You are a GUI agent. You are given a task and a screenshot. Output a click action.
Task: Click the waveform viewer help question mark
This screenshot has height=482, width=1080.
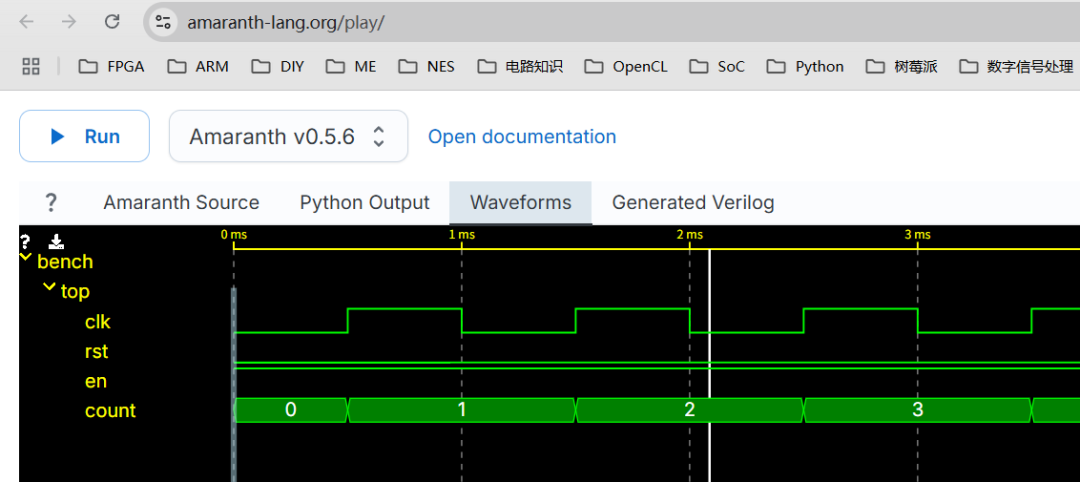click(25, 242)
